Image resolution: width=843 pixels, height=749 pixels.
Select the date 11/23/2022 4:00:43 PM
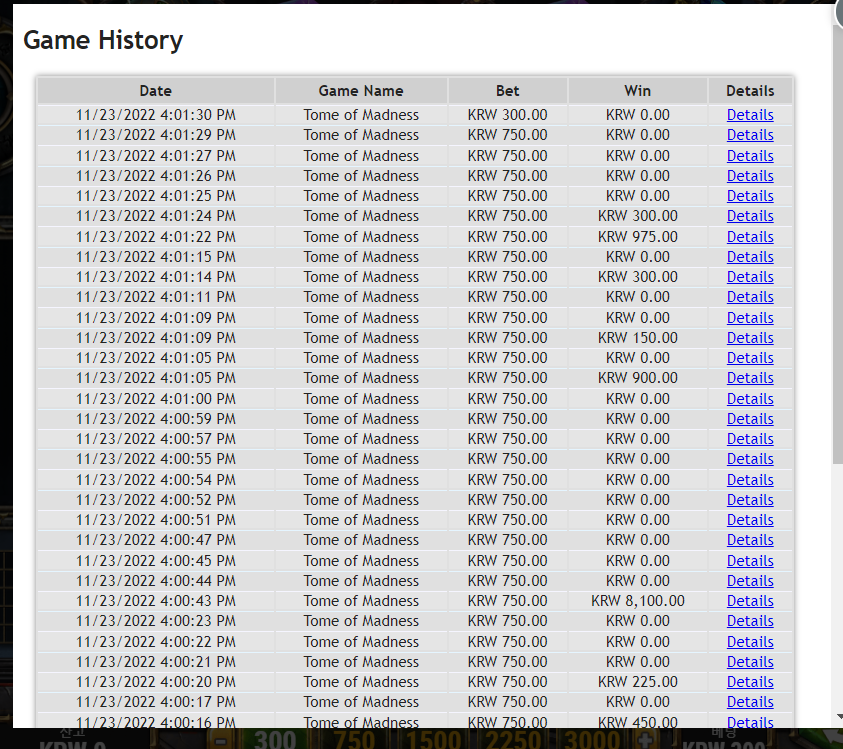[x=155, y=601]
